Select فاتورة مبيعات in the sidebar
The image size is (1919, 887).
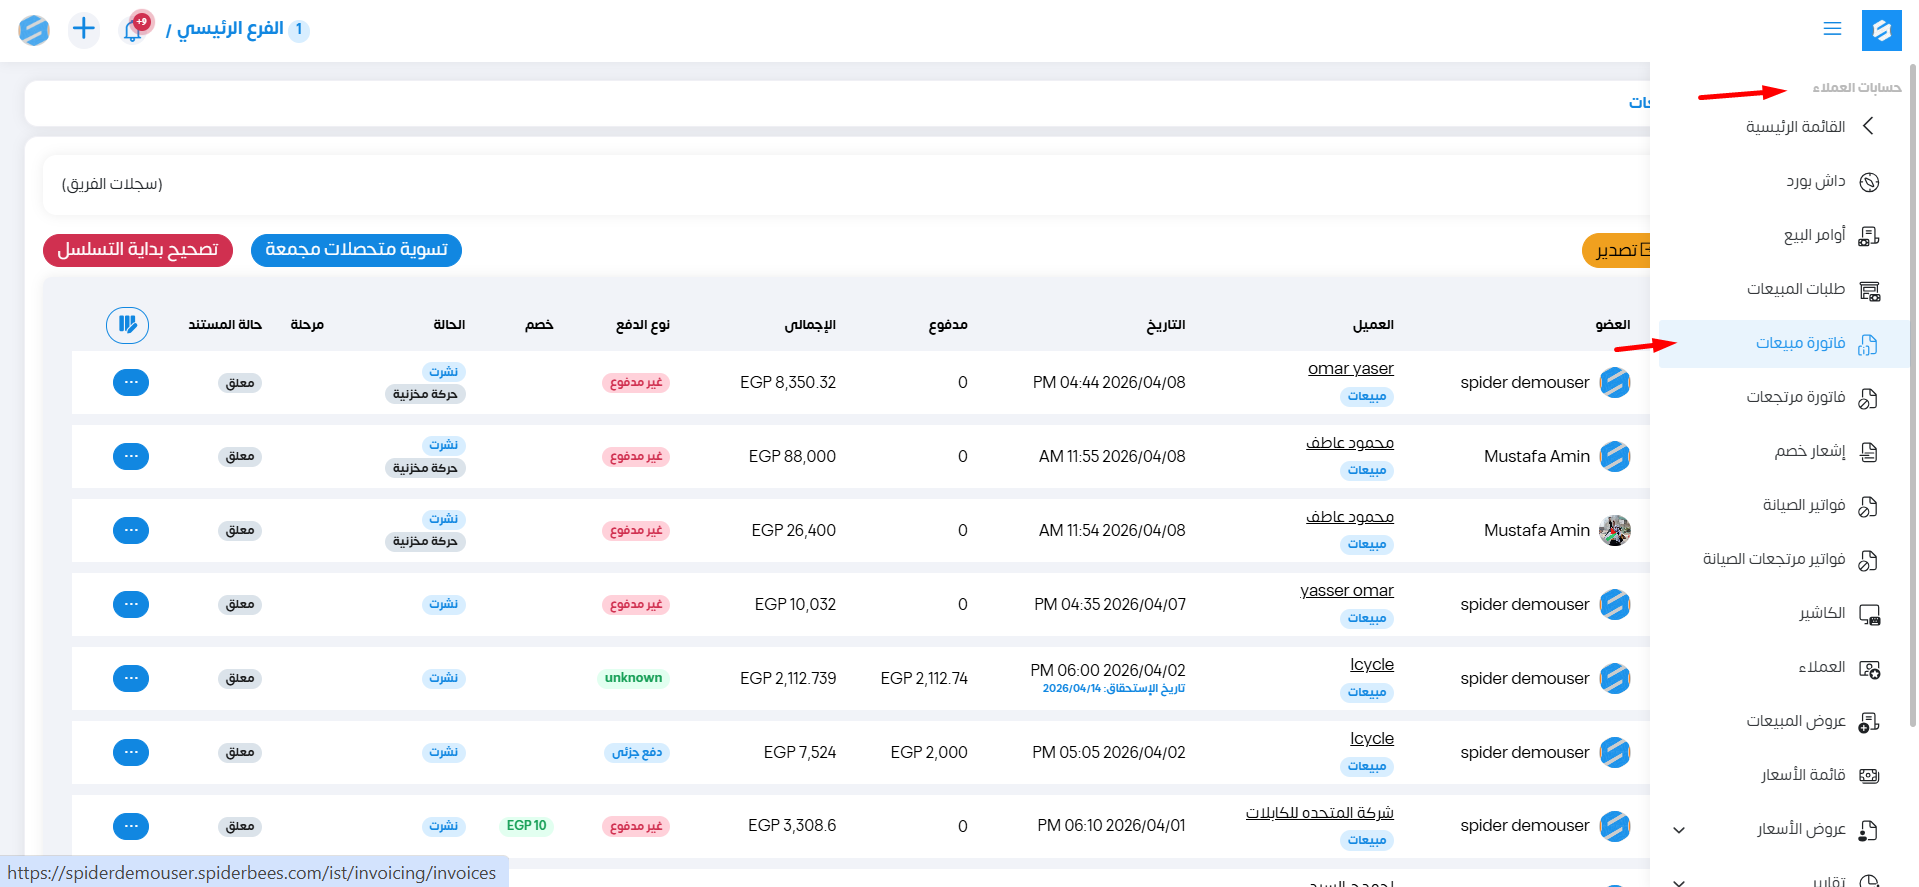(1800, 344)
